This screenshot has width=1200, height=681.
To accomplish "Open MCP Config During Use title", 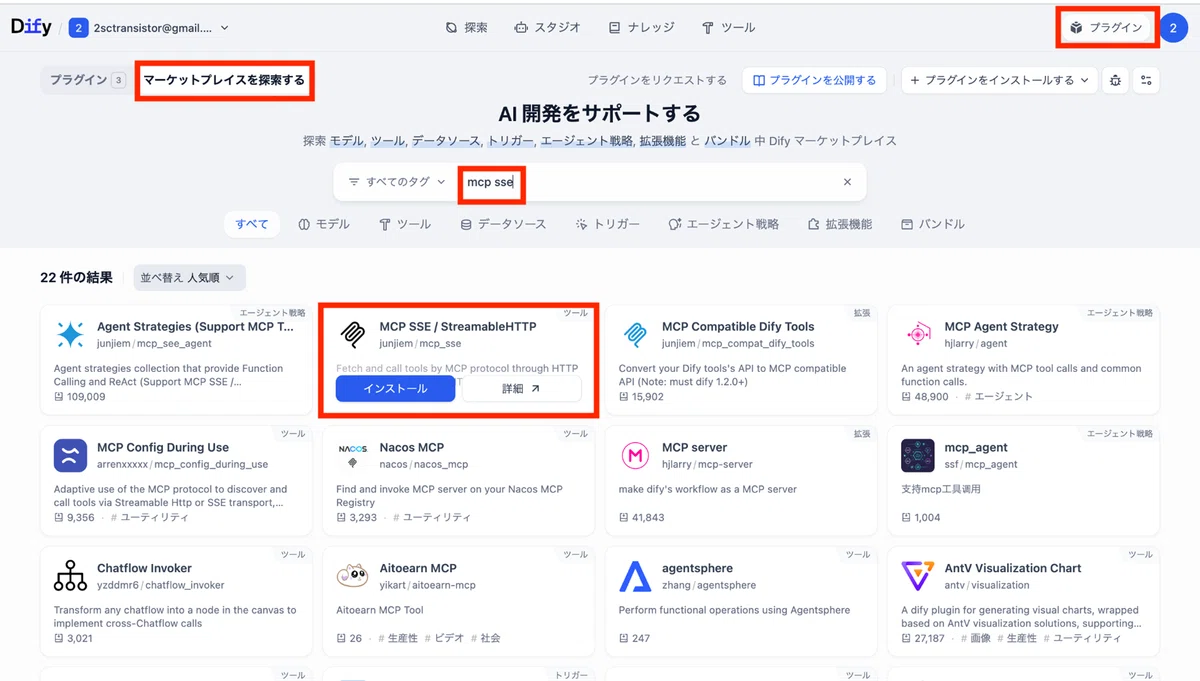I will point(163,447).
